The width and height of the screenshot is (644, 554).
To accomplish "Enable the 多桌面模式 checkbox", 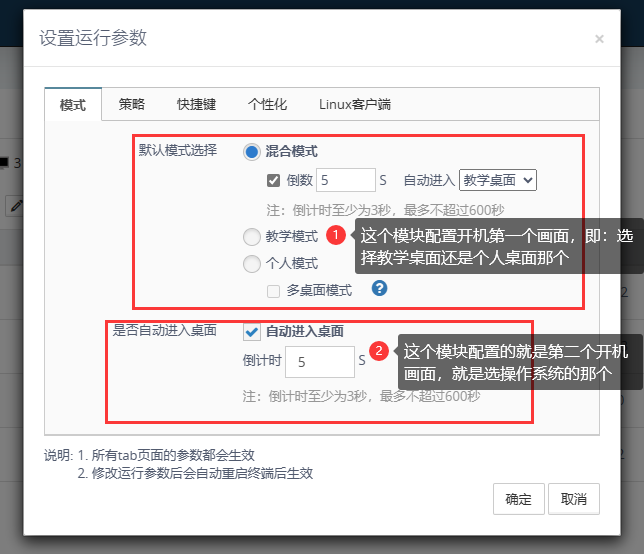I will 273,291.
